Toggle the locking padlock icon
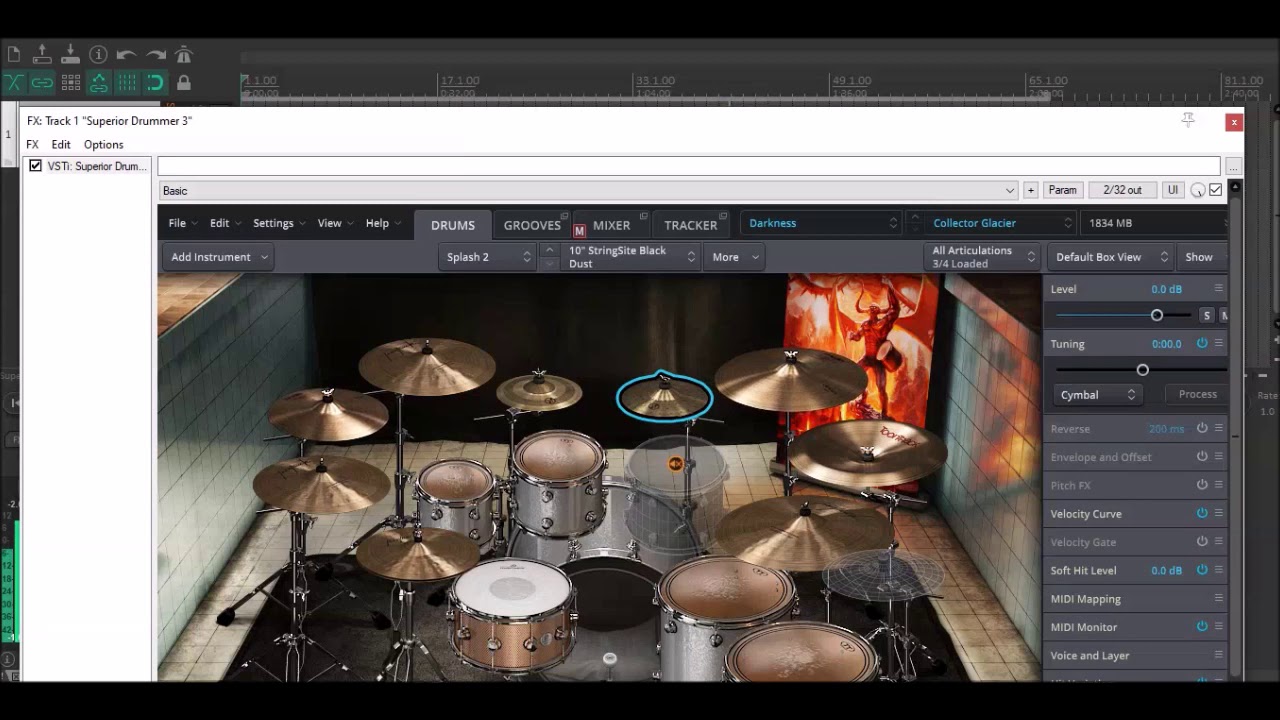Viewport: 1280px width, 720px height. click(183, 83)
